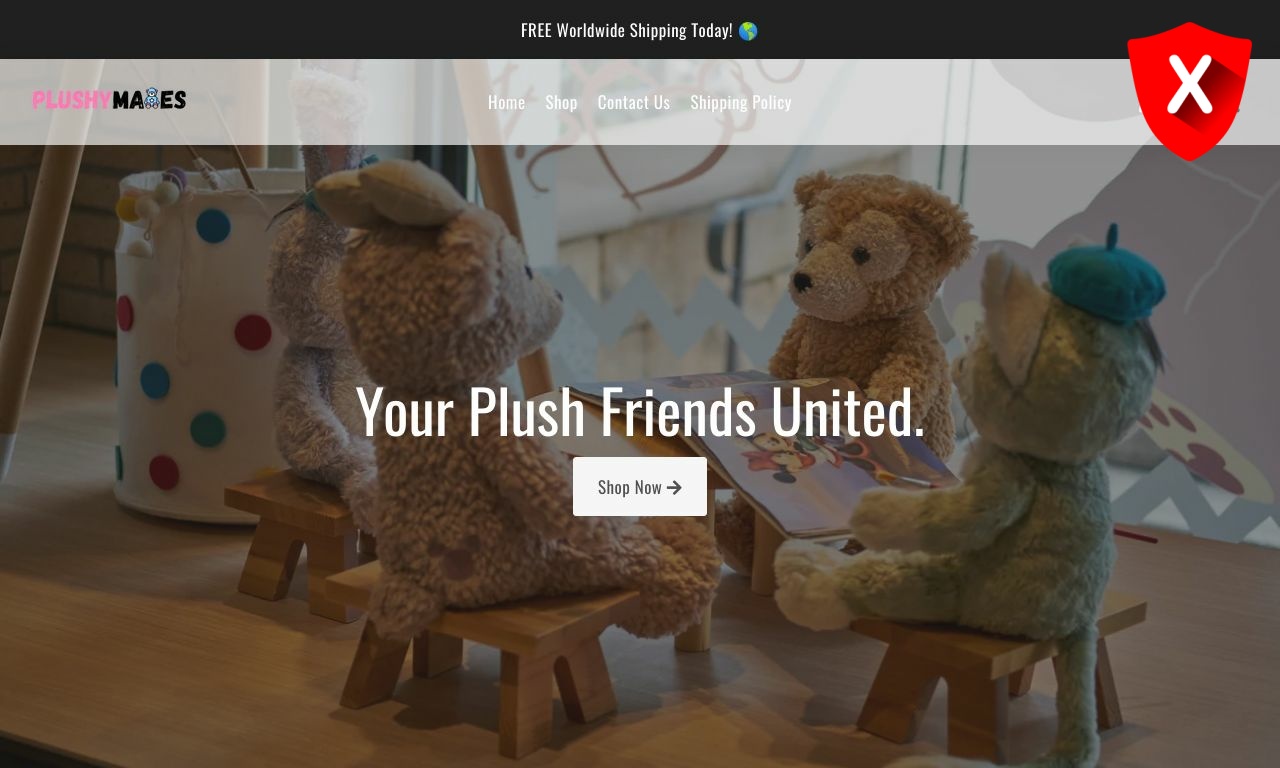Click the red shield X icon
1280x768 pixels.
(1189, 91)
